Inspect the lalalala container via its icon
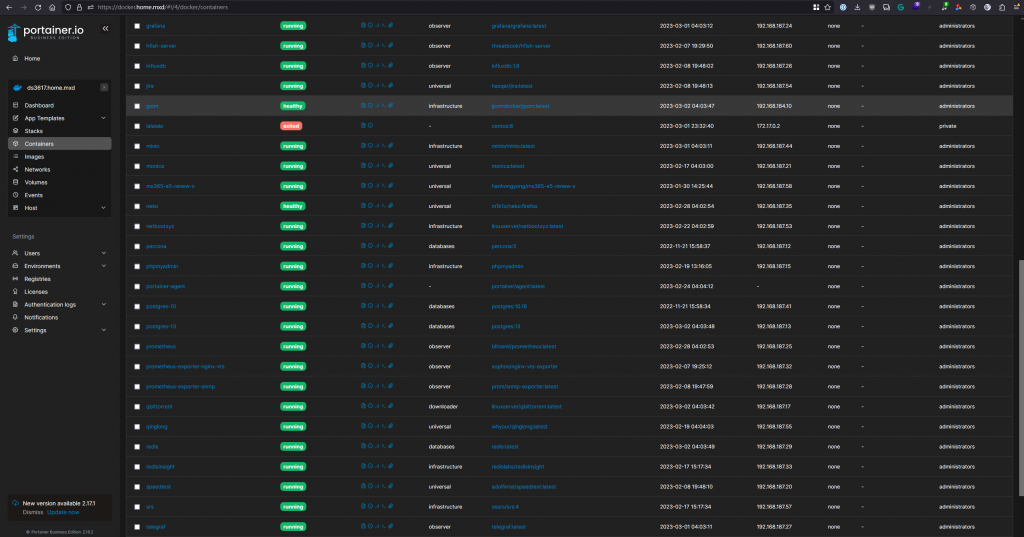 click(x=370, y=125)
